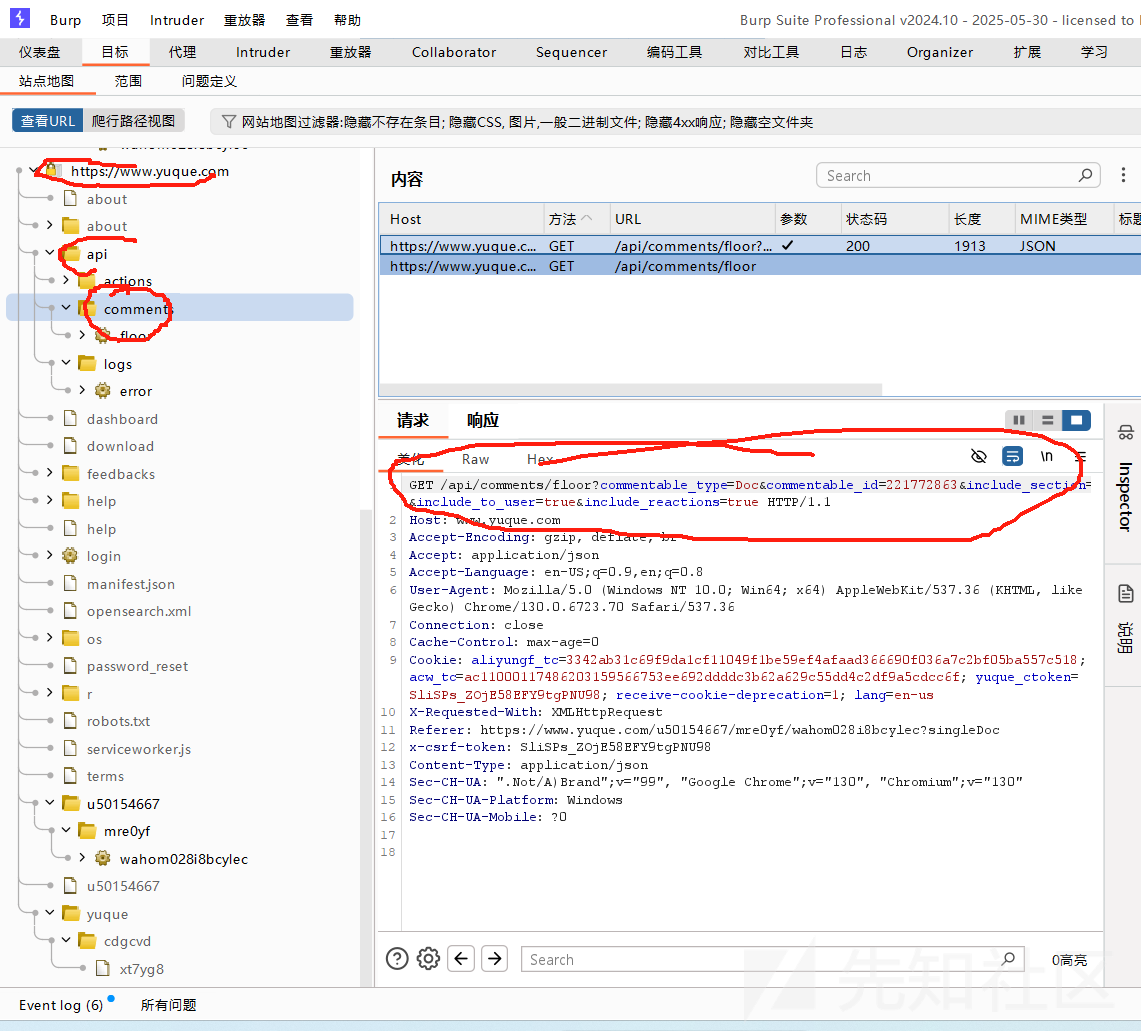
Task: Click the feedbacks folder icon
Action: 71,474
